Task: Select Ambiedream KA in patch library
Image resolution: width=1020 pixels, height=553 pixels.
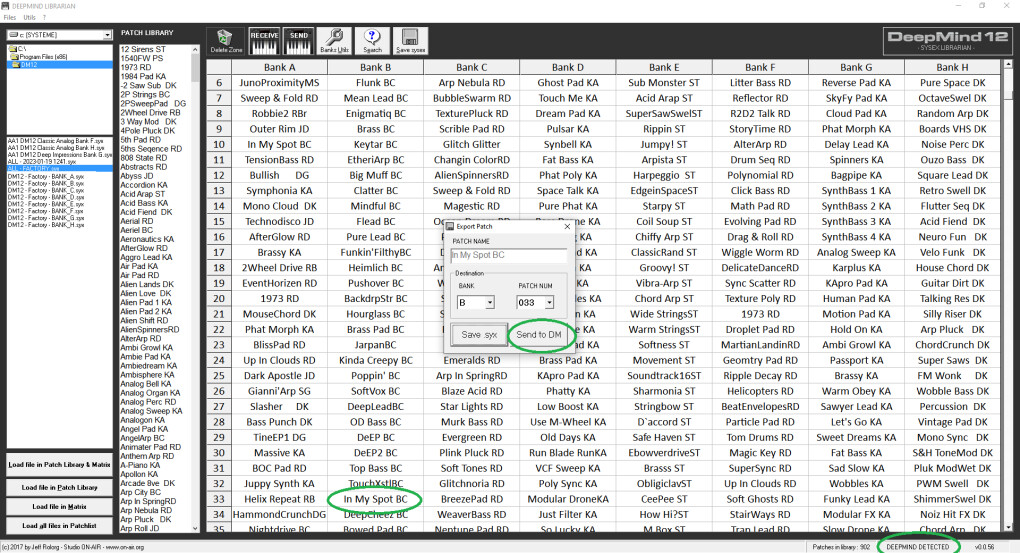Action: [148, 366]
